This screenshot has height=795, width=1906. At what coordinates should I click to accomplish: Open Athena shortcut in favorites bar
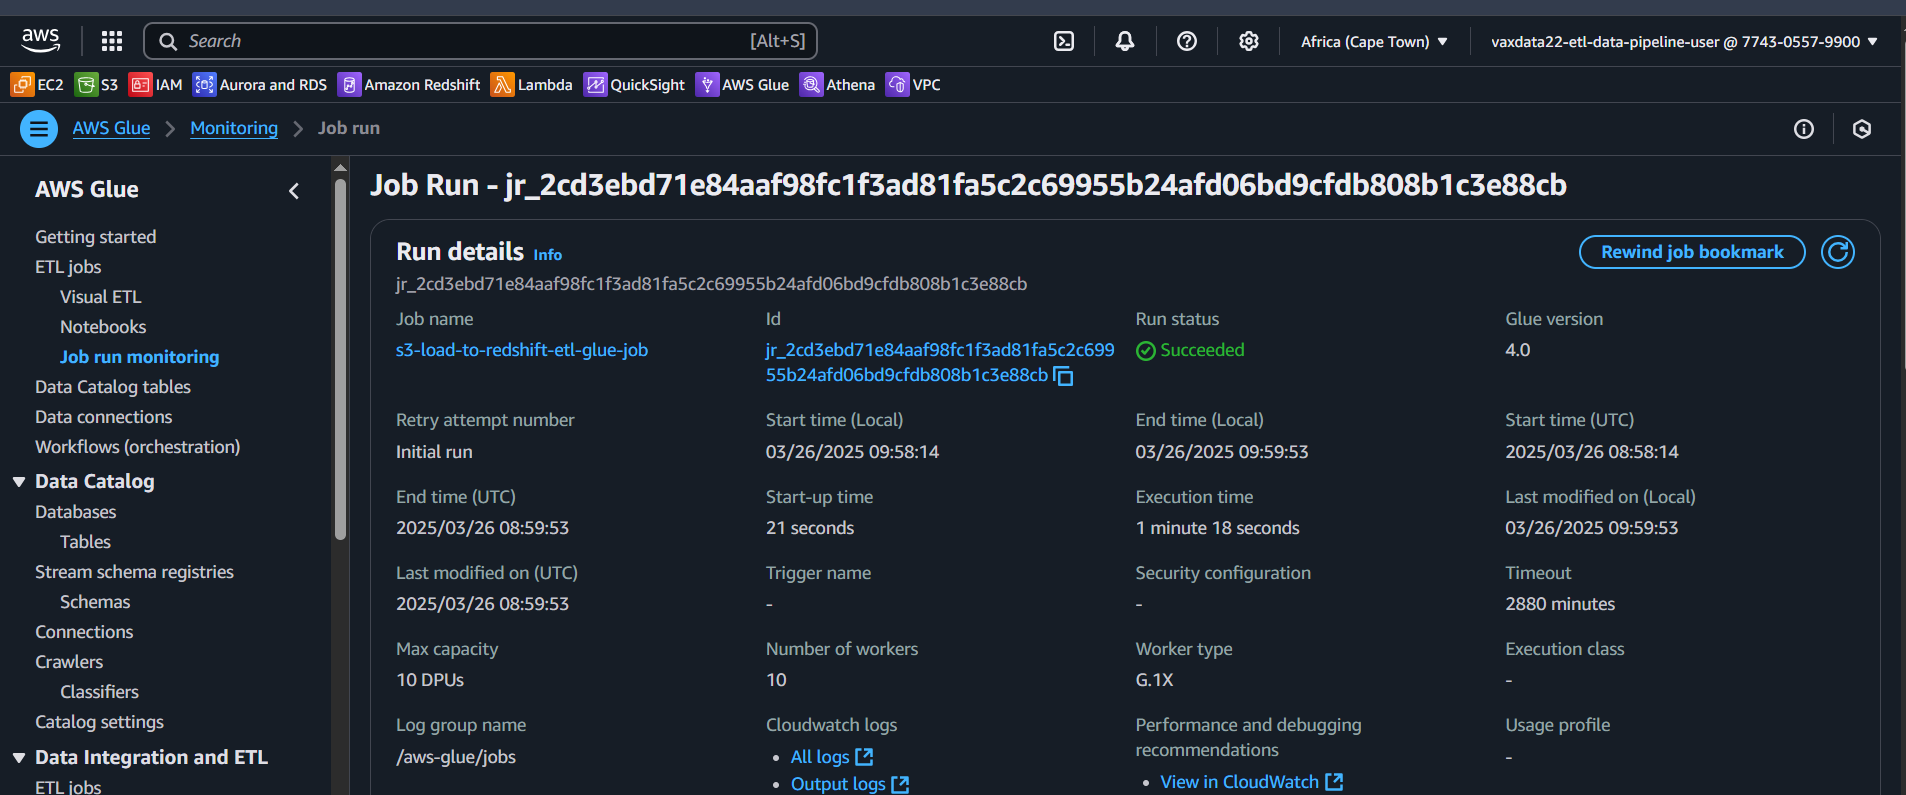point(838,85)
